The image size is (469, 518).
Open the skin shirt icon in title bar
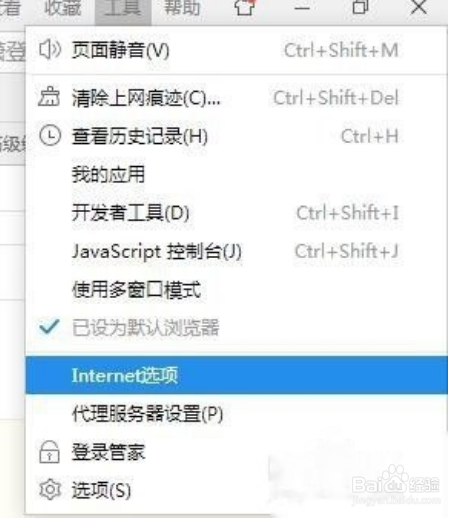click(x=244, y=7)
